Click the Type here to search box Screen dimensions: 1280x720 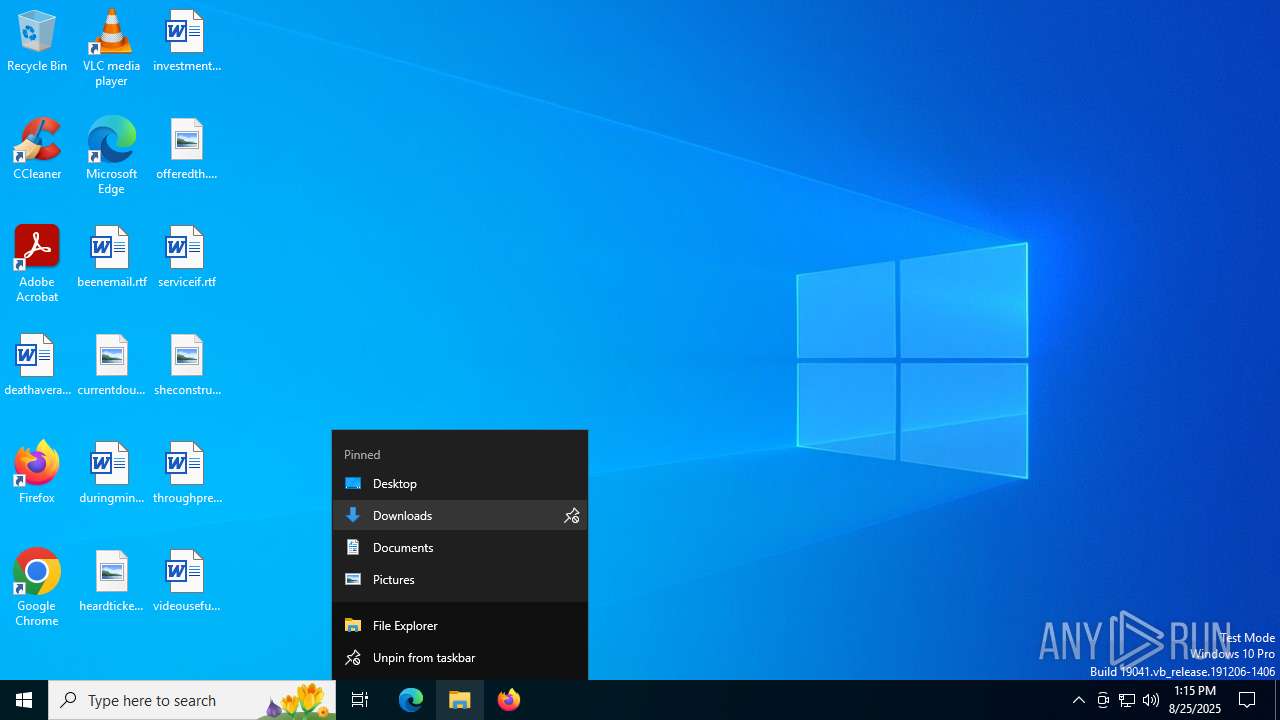pyautogui.click(x=192, y=700)
